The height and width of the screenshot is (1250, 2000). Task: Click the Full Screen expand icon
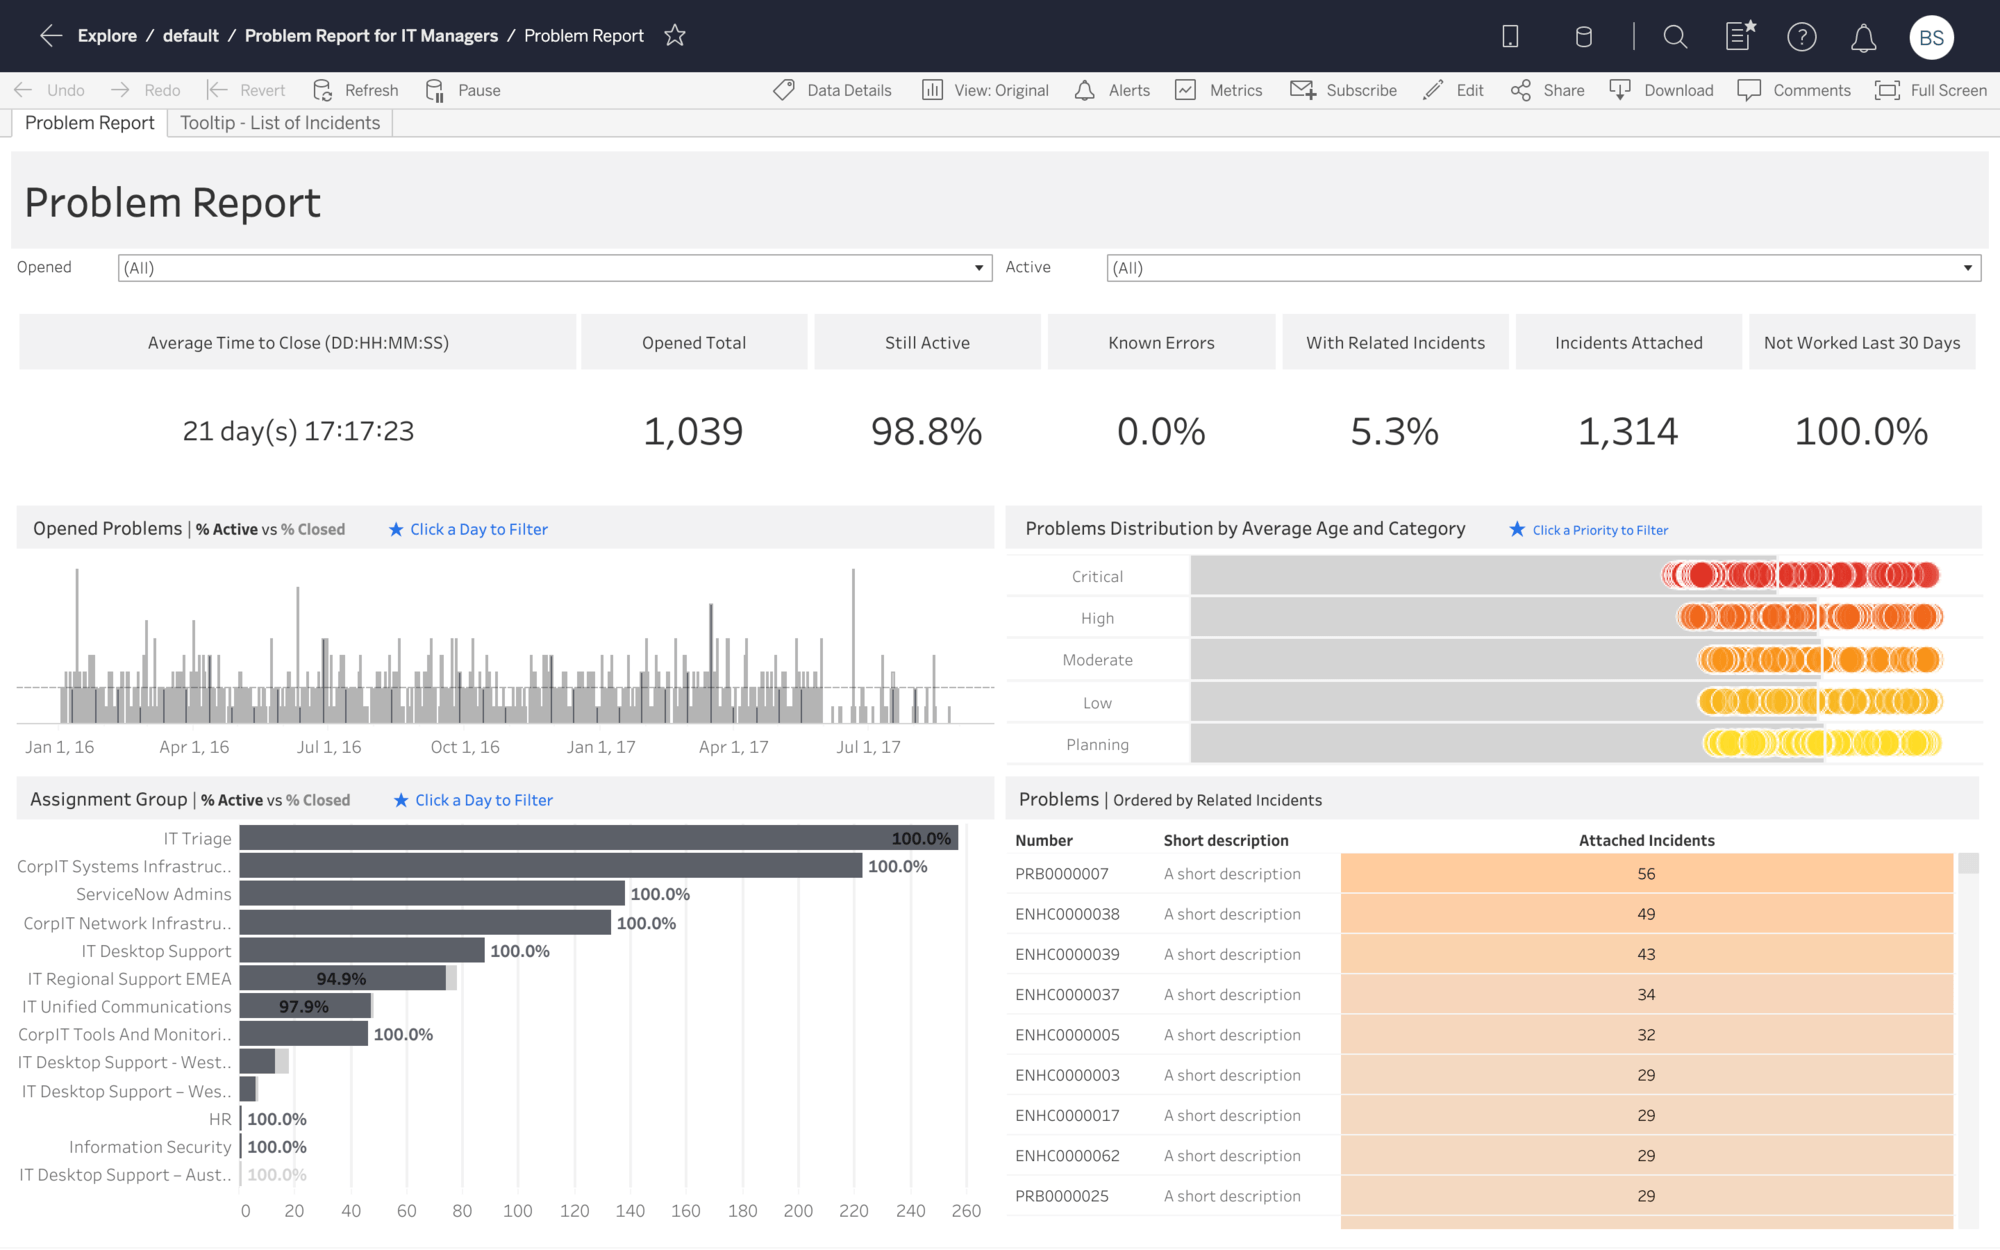coord(1886,89)
